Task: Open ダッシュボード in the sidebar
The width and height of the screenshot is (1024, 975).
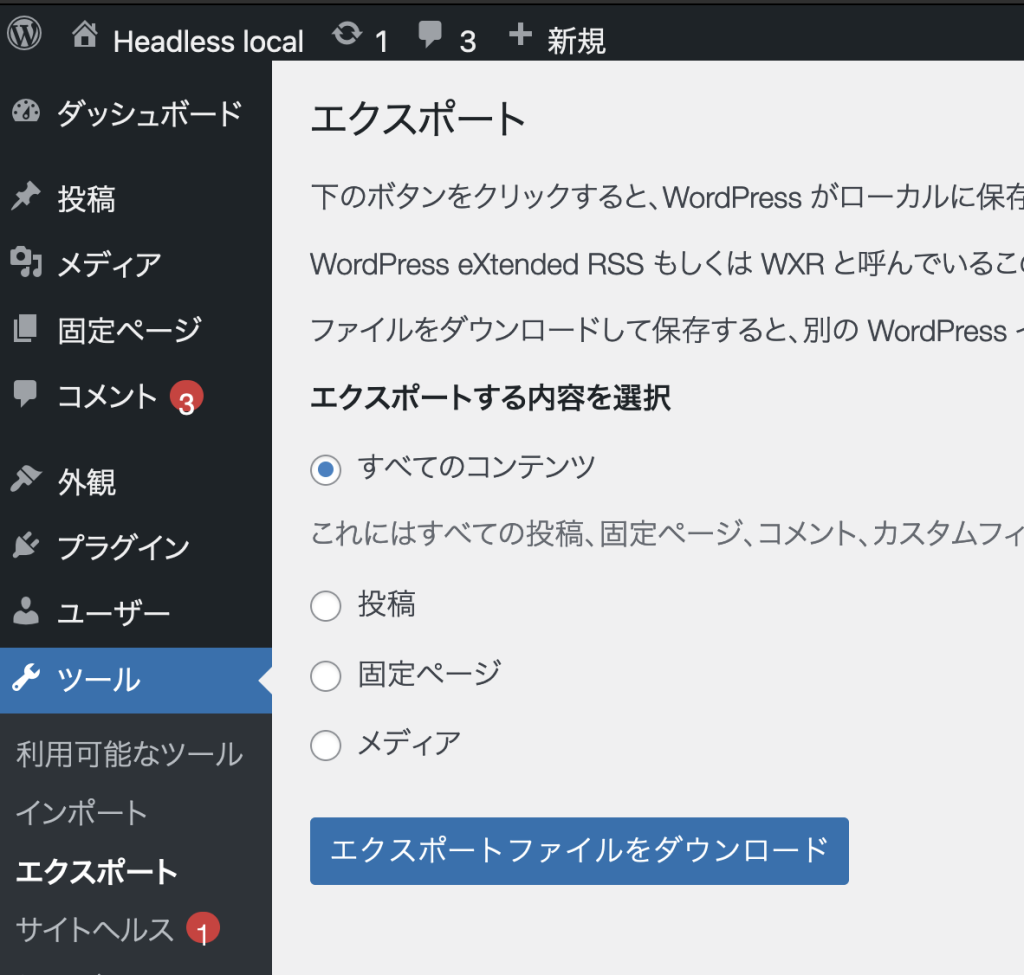Action: pyautogui.click(x=136, y=113)
